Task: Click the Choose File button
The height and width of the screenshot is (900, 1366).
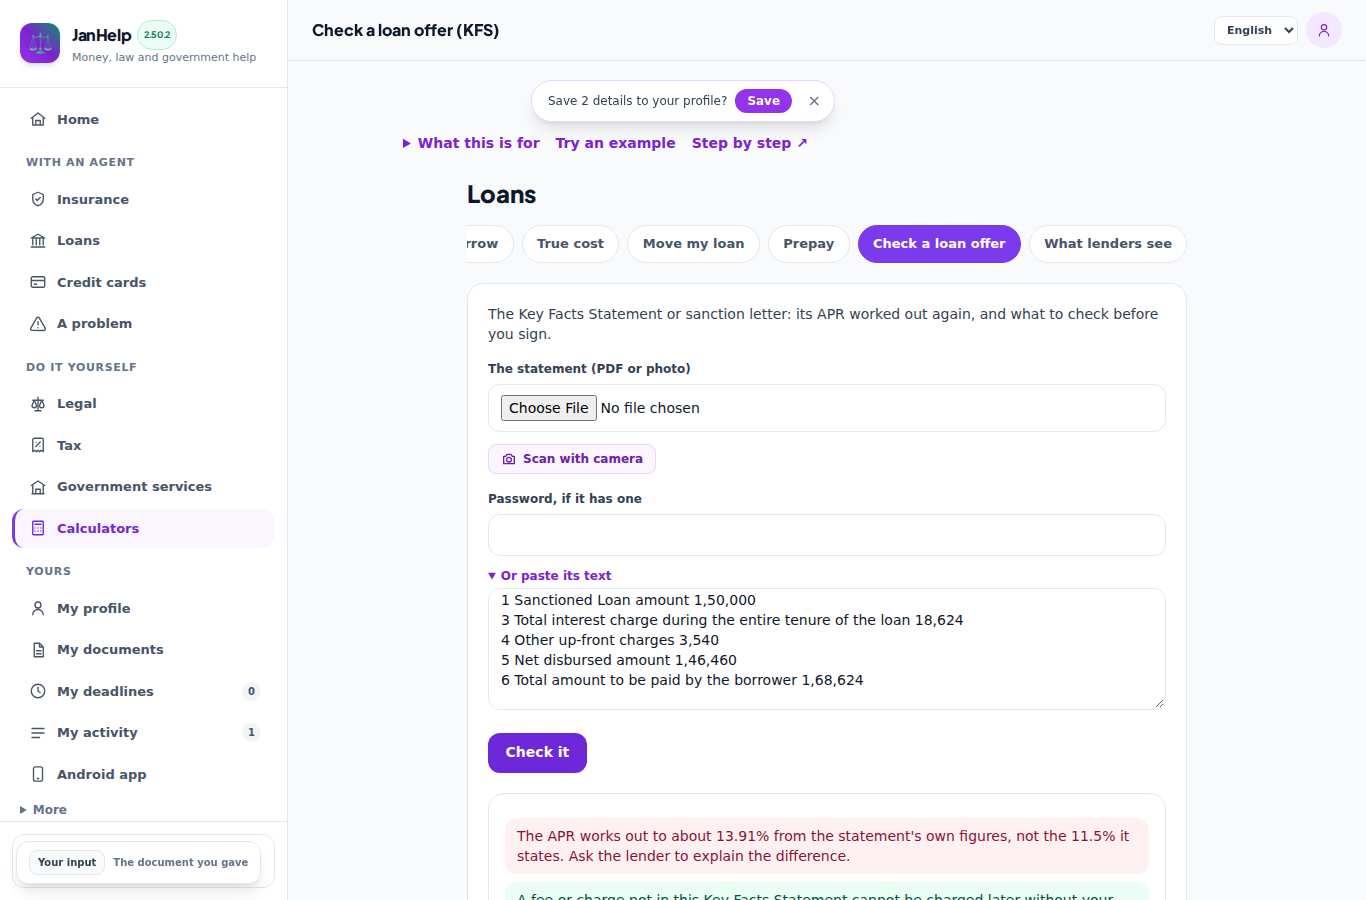Action: pos(549,408)
